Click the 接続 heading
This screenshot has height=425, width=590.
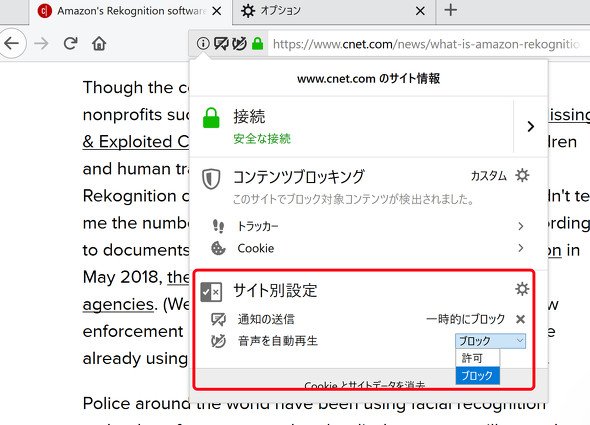click(x=249, y=116)
